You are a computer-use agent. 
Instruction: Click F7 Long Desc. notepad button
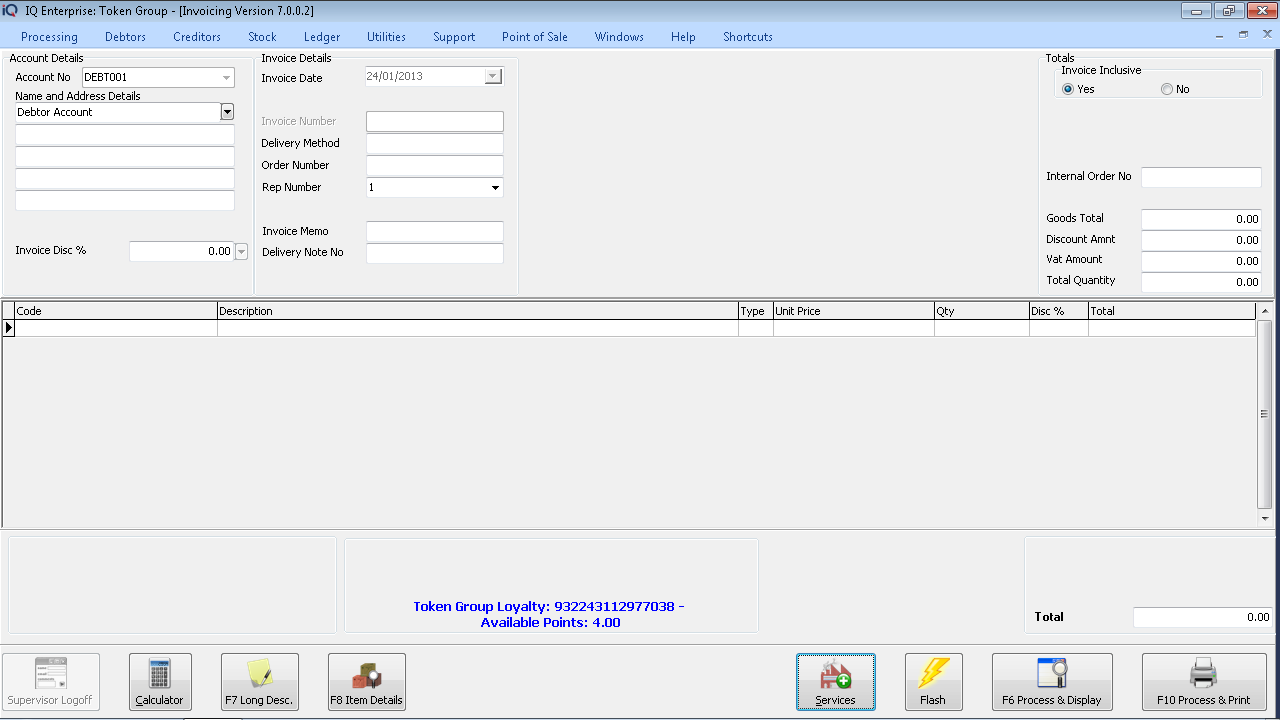(x=259, y=682)
